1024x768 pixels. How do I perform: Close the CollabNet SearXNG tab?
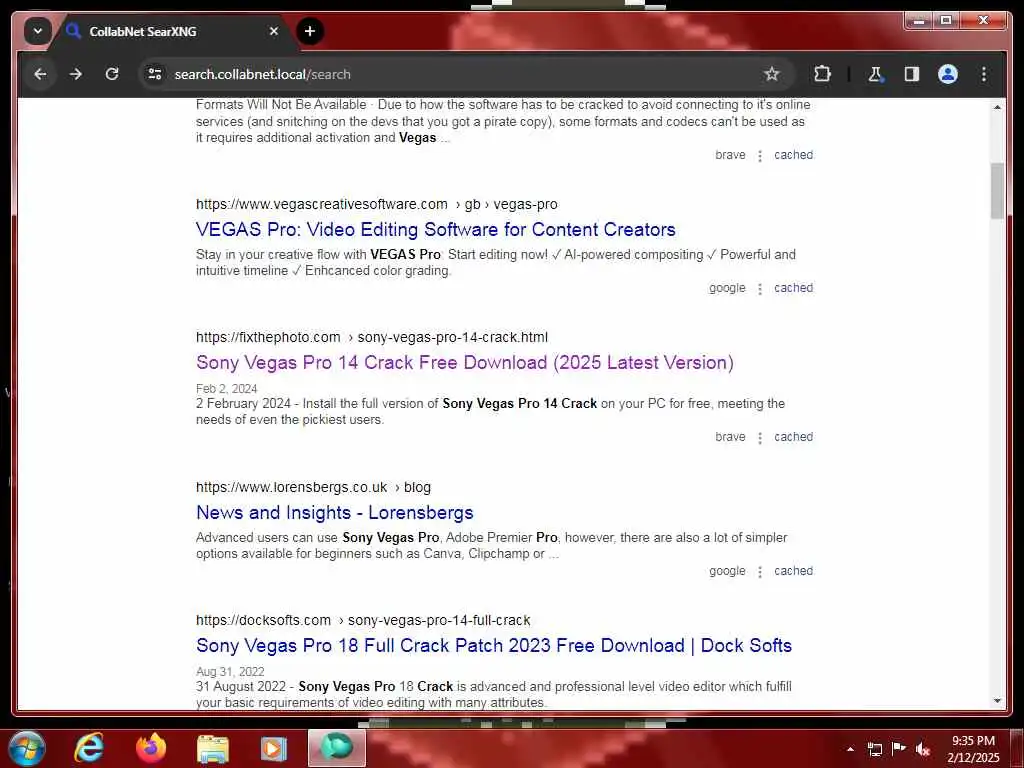coord(274,31)
